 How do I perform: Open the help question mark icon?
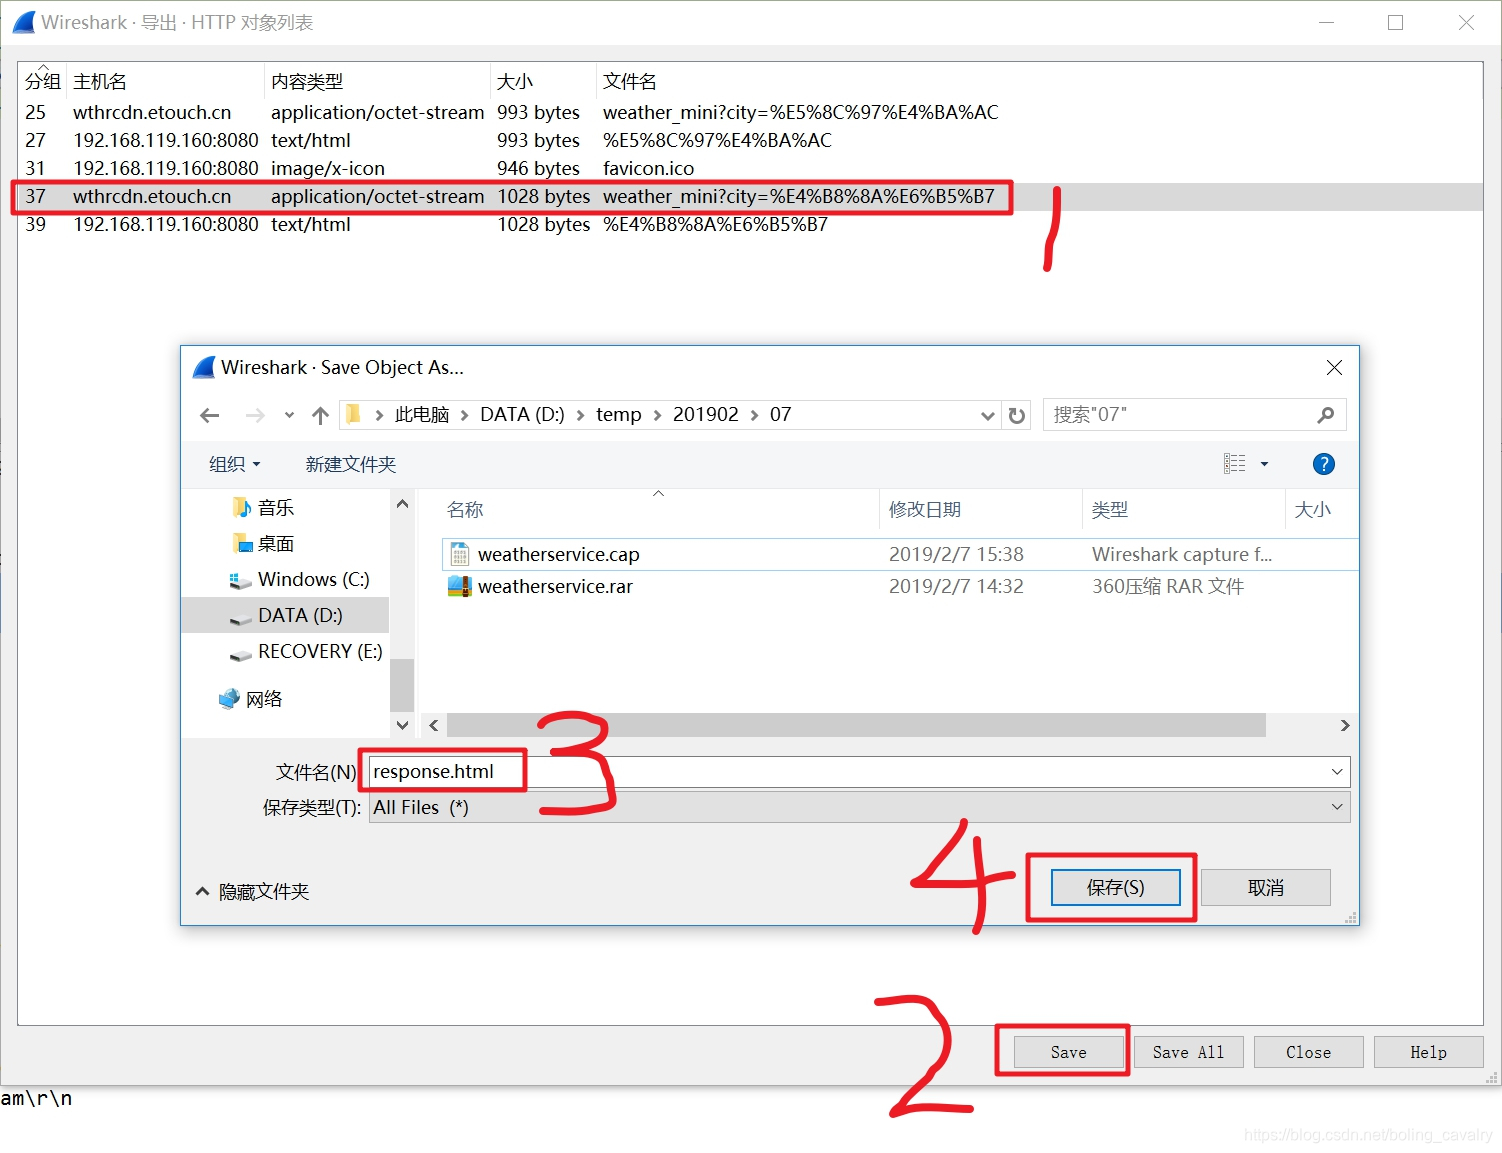pos(1323,464)
